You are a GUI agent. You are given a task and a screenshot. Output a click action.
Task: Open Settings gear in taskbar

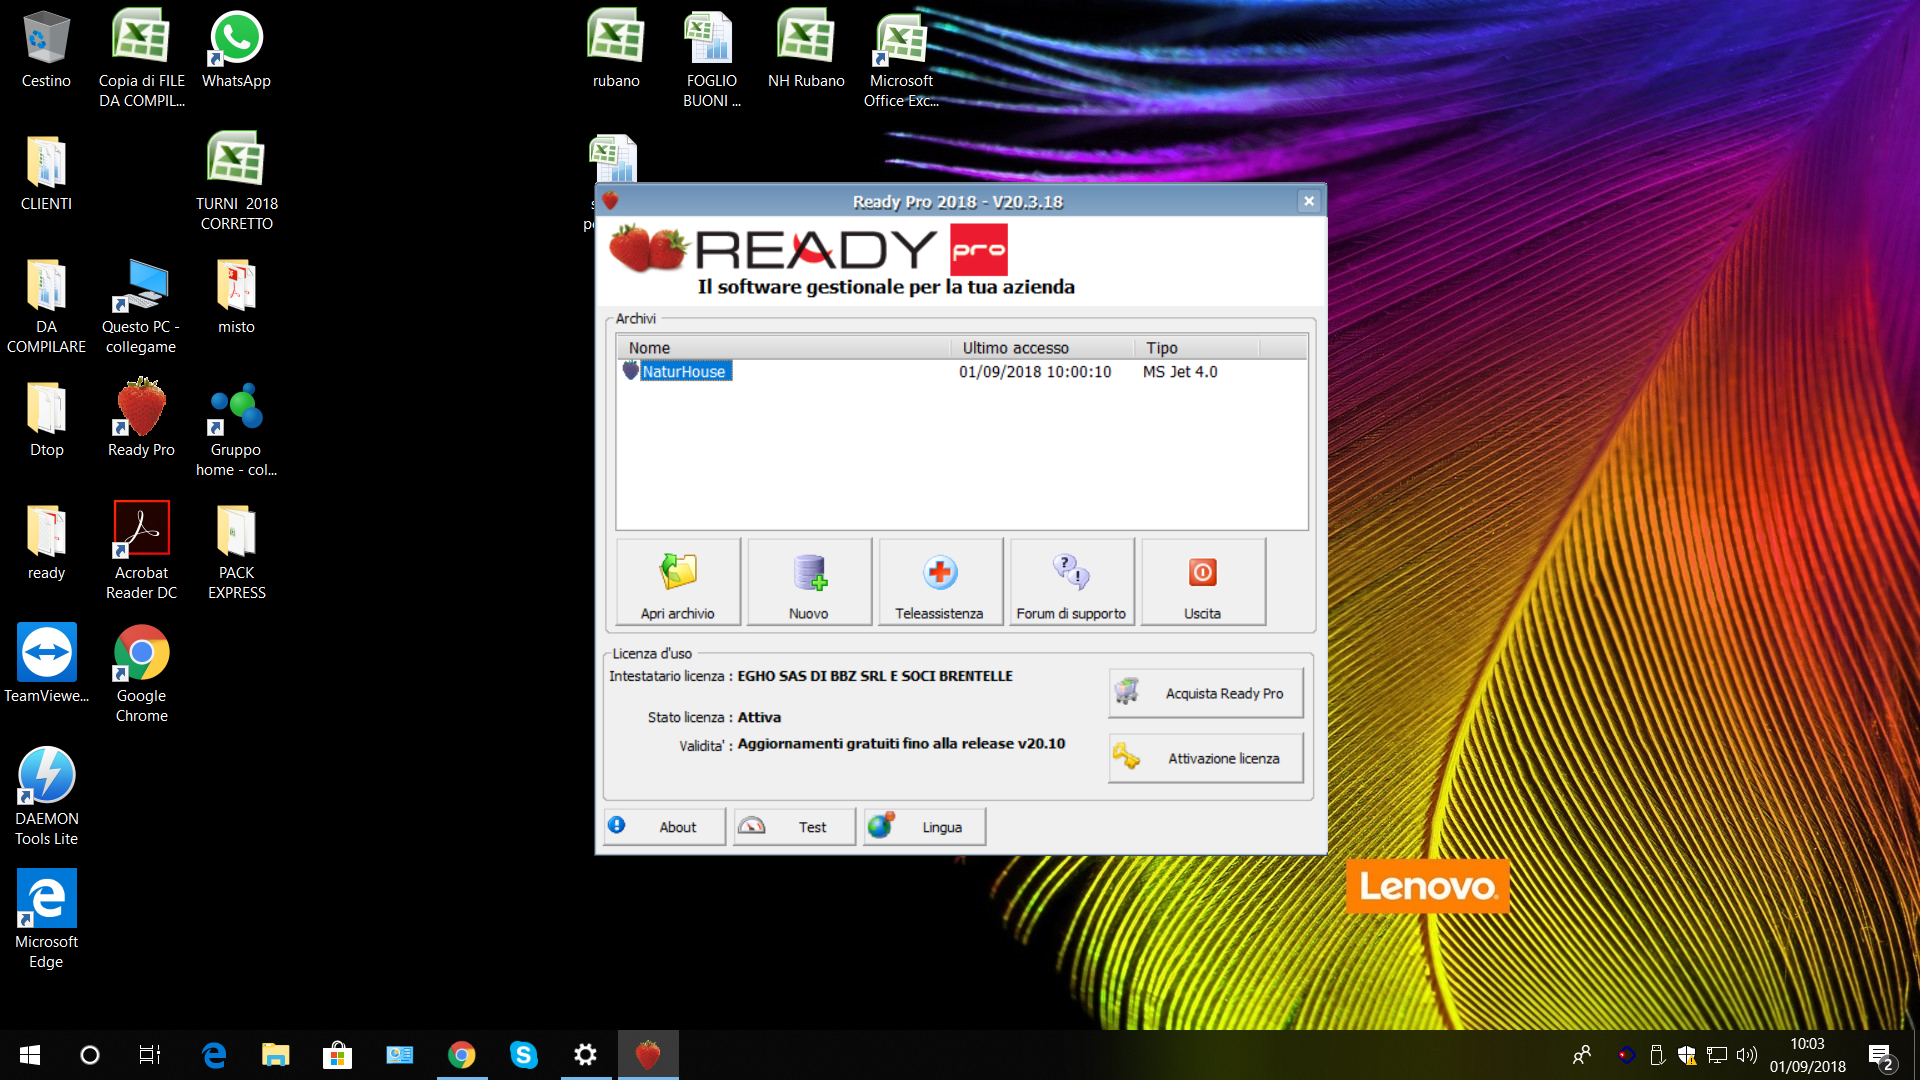[586, 1055]
